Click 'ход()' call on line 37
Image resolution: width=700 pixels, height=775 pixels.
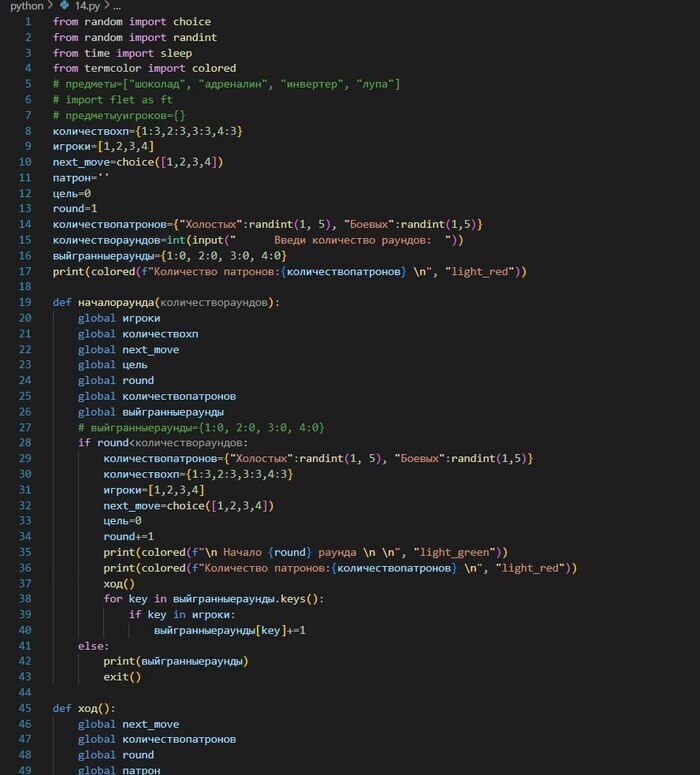pyautogui.click(x=119, y=584)
